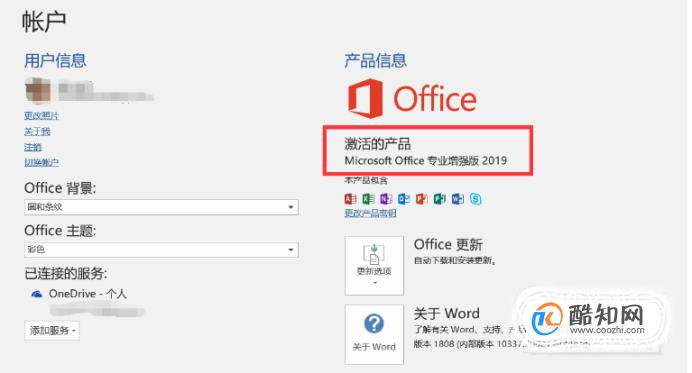
Task: Open the Office 背景 dropdown
Action: click(162, 207)
